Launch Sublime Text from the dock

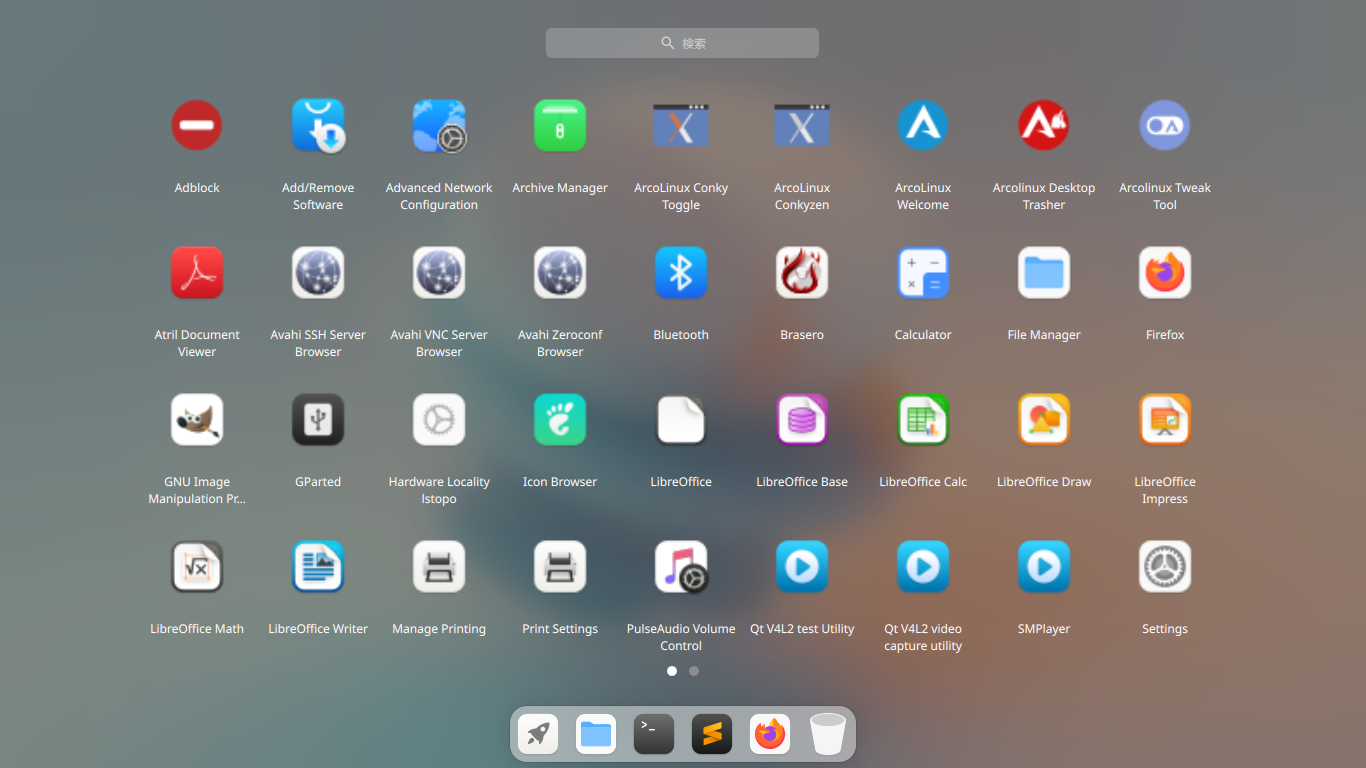(712, 734)
